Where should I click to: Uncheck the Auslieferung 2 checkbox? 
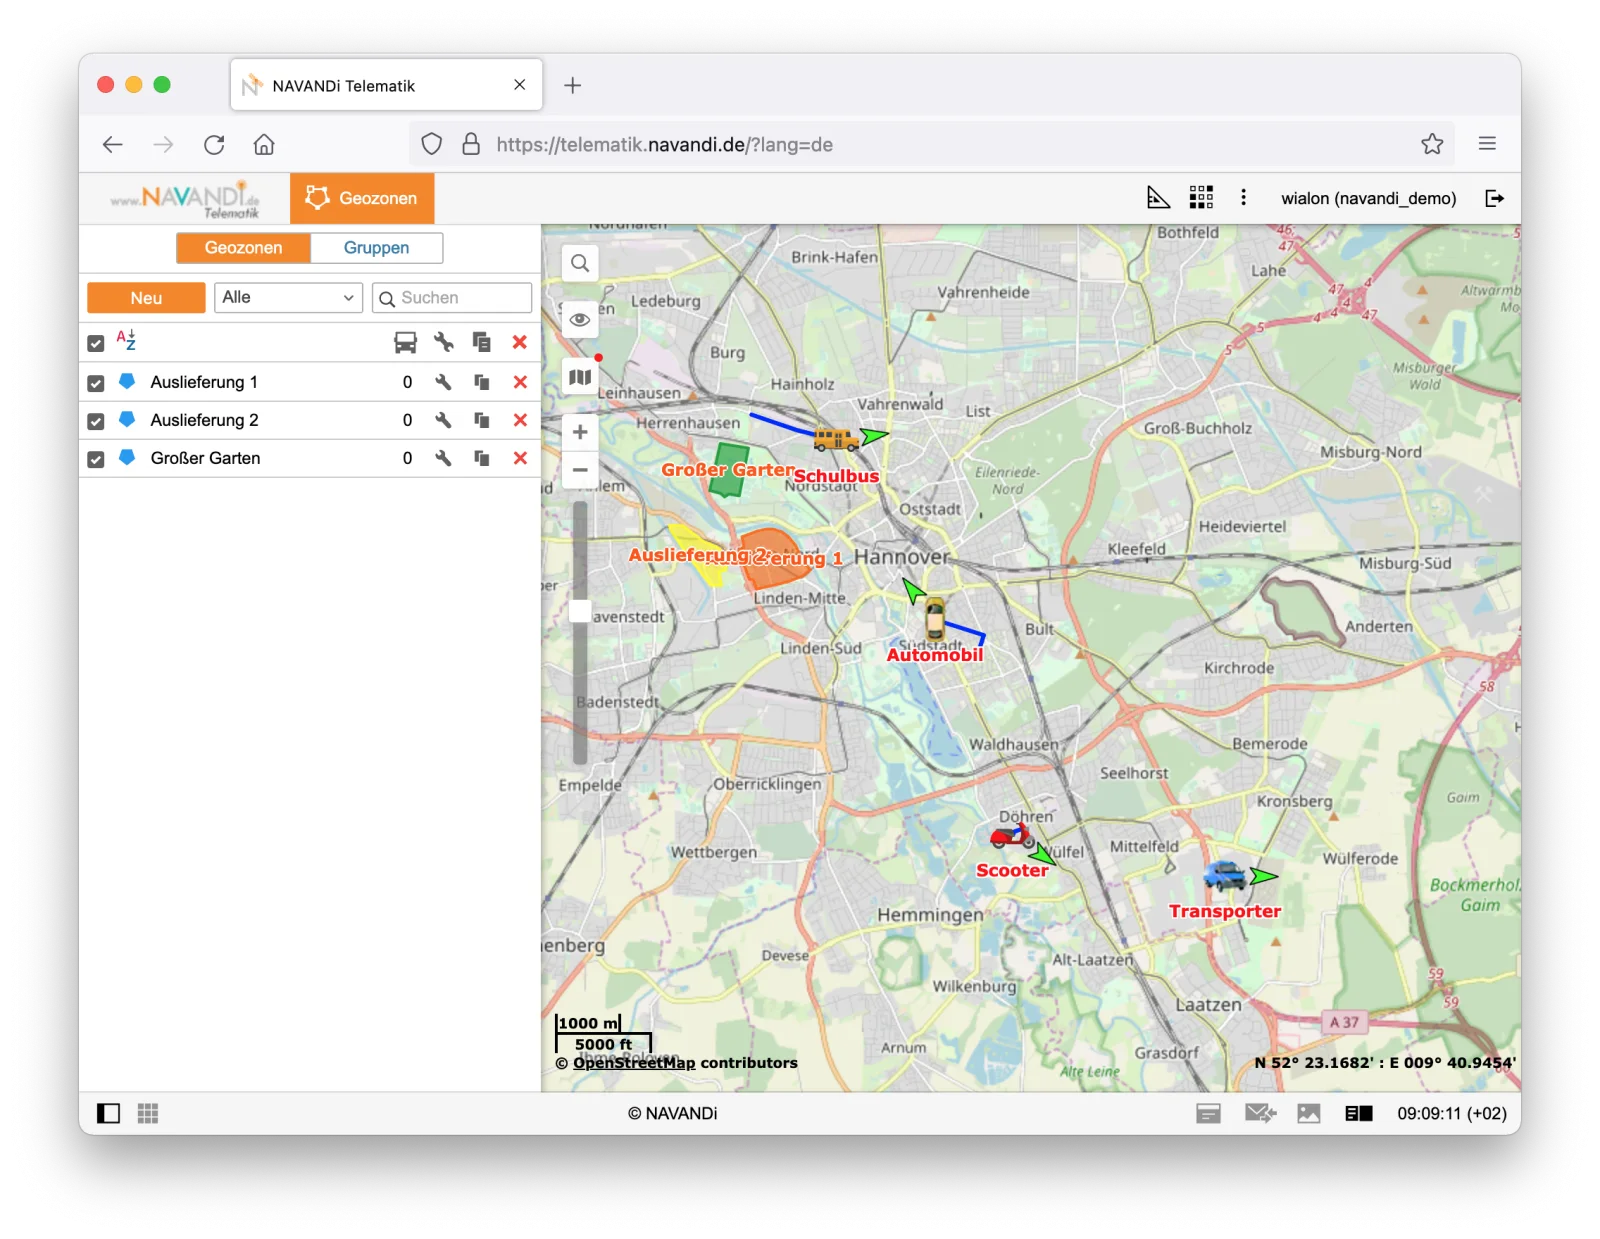point(96,421)
